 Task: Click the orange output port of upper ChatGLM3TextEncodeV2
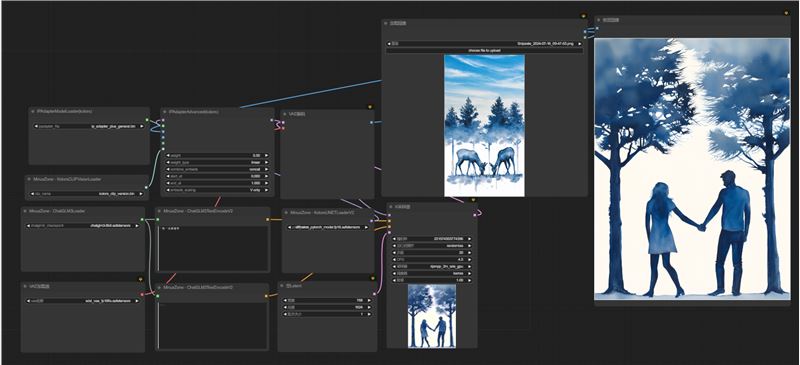268,220
